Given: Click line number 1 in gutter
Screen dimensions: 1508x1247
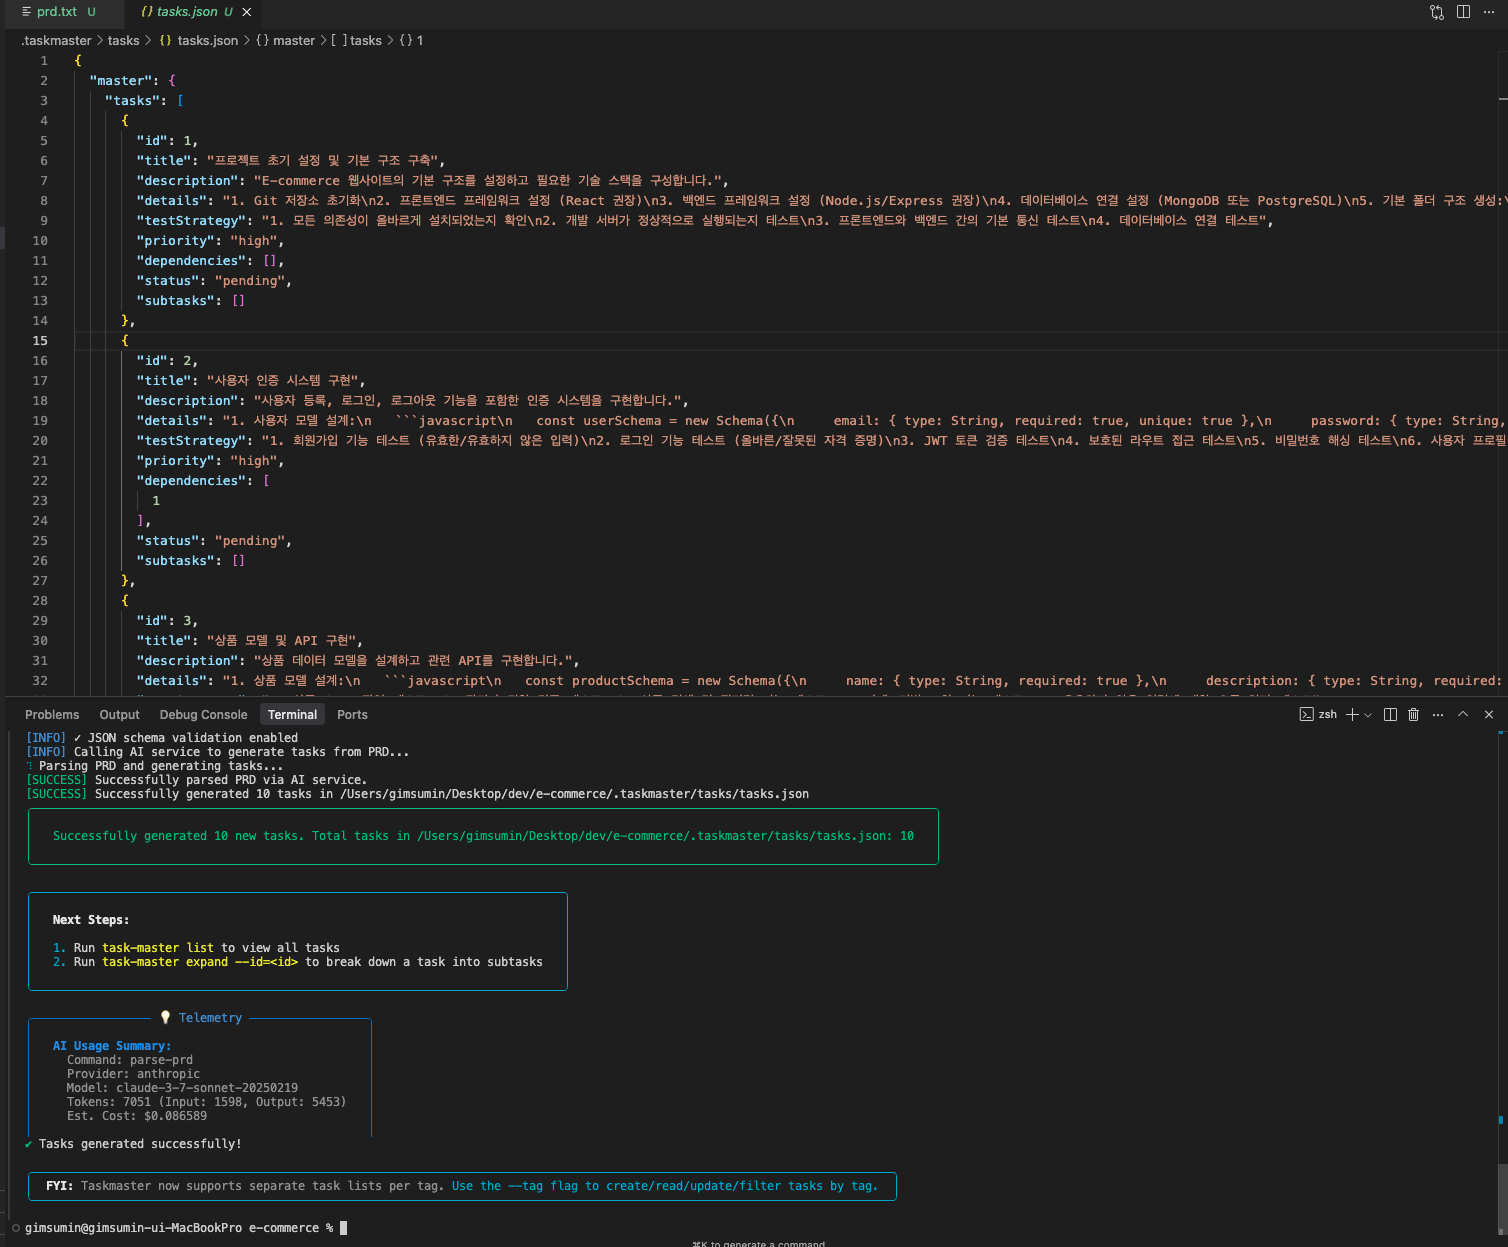Looking at the screenshot, I should [x=44, y=60].
